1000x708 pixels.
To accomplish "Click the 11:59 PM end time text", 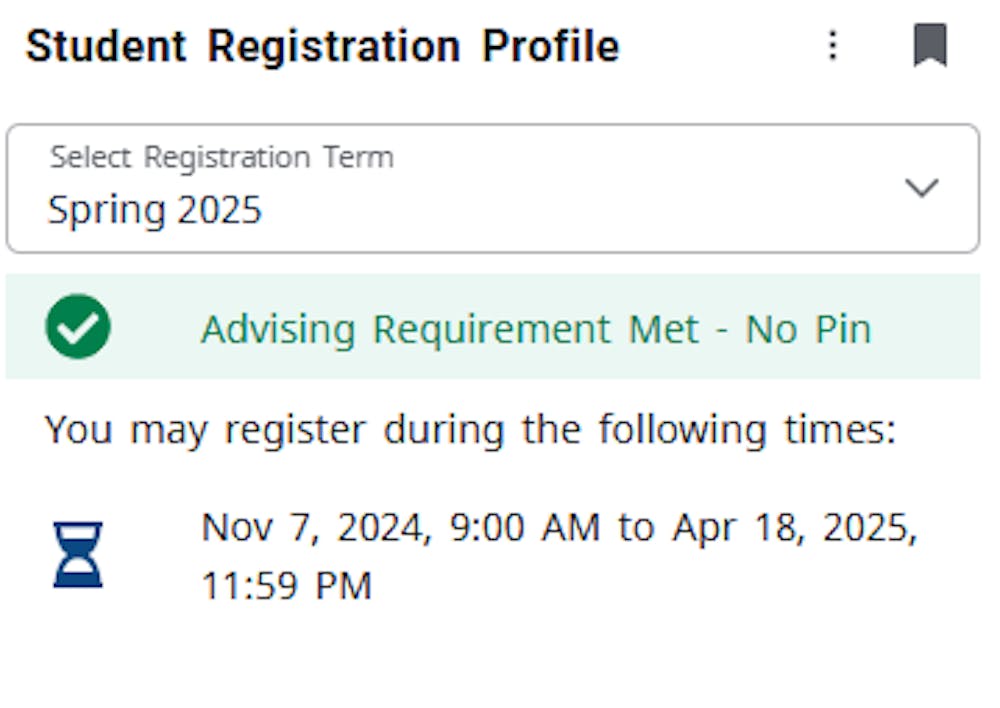I will pyautogui.click(x=287, y=585).
